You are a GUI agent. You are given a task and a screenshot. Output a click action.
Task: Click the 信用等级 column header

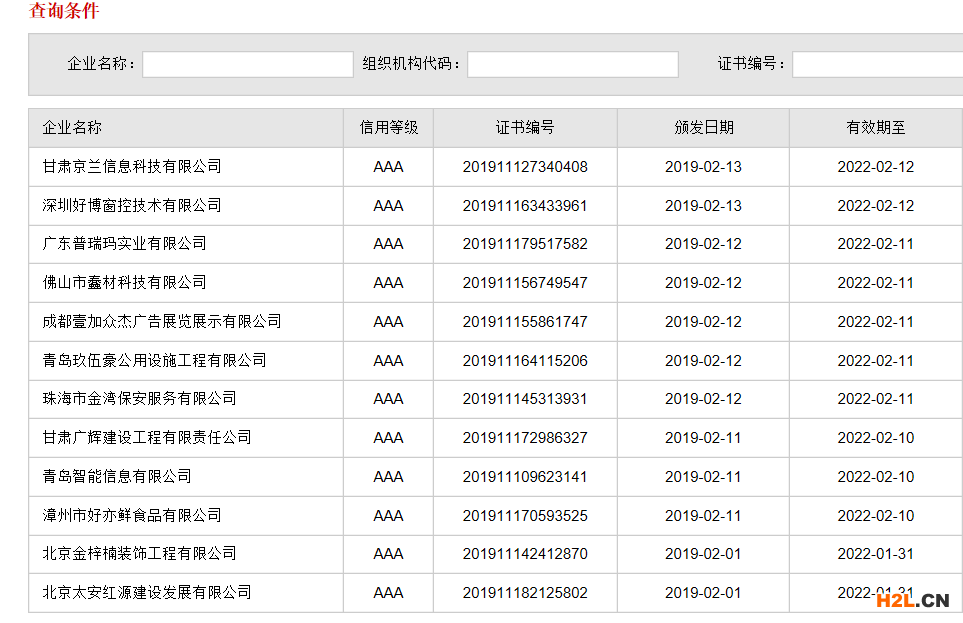pos(388,128)
